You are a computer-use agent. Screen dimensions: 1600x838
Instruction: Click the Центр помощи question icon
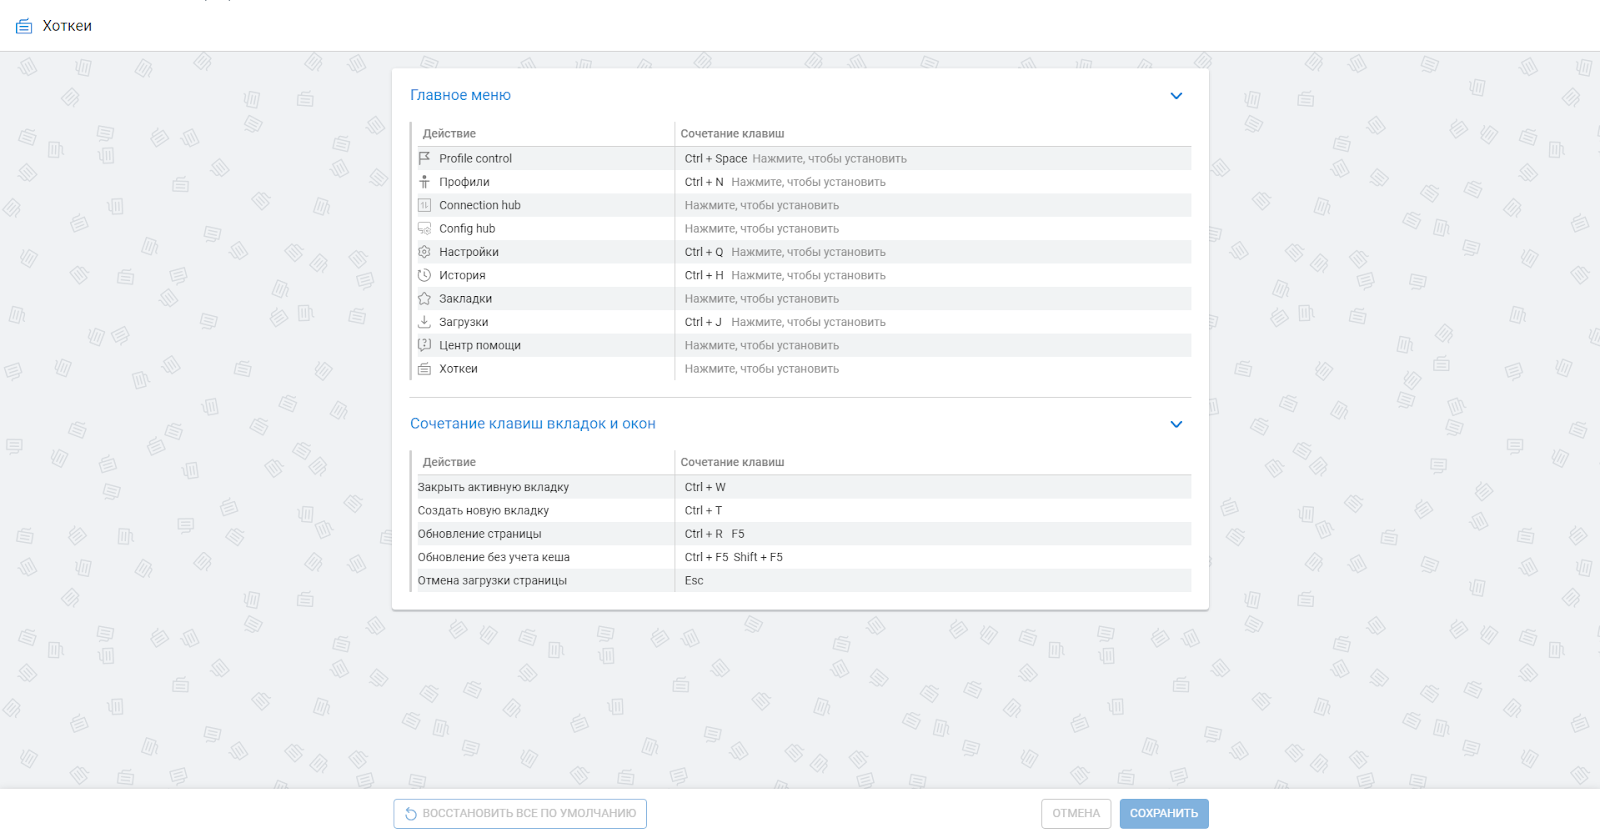(x=424, y=345)
